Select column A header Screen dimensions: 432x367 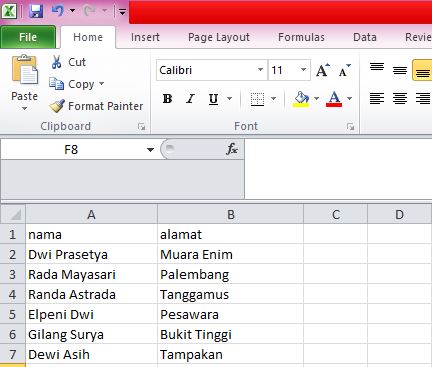click(91, 214)
